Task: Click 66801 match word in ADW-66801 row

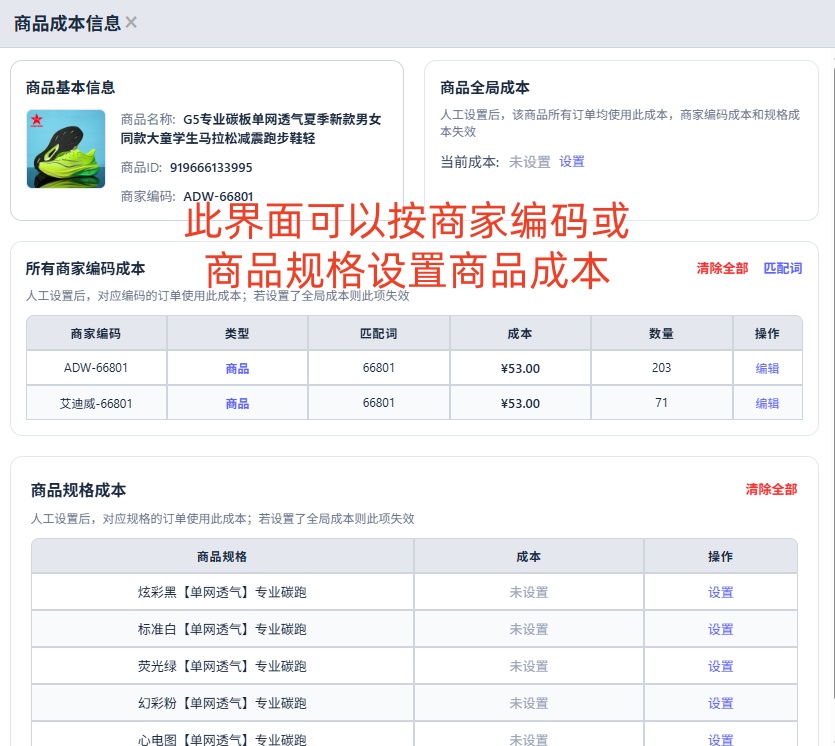Action: (x=379, y=367)
